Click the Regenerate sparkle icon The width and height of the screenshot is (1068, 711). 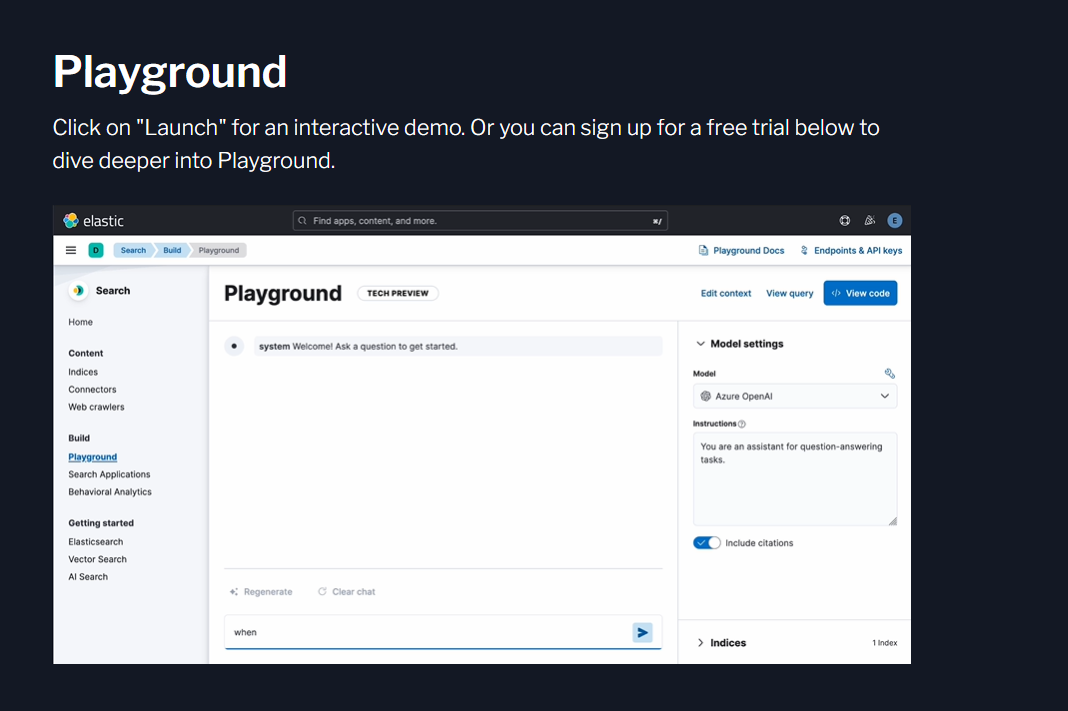click(x=234, y=591)
